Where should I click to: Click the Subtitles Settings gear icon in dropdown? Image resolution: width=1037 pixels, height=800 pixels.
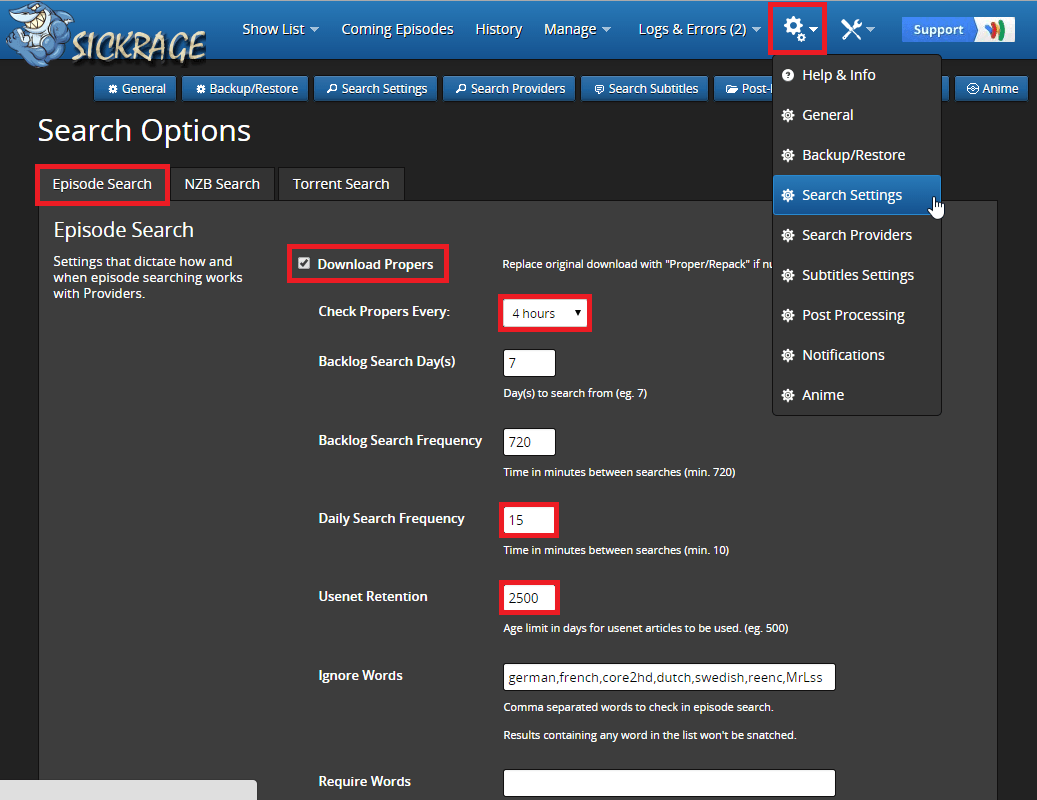(x=788, y=275)
